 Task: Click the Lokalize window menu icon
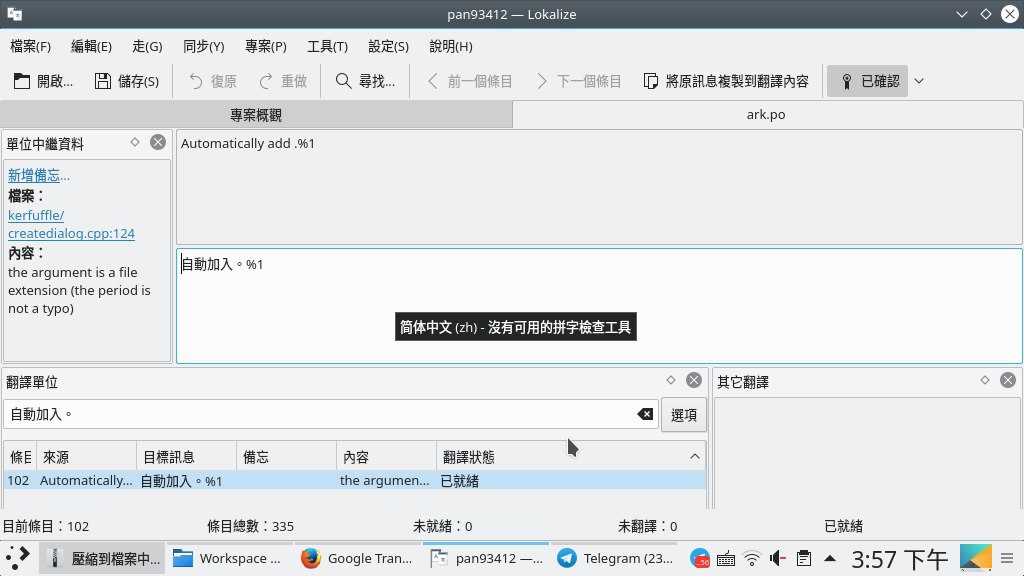click(x=14, y=14)
